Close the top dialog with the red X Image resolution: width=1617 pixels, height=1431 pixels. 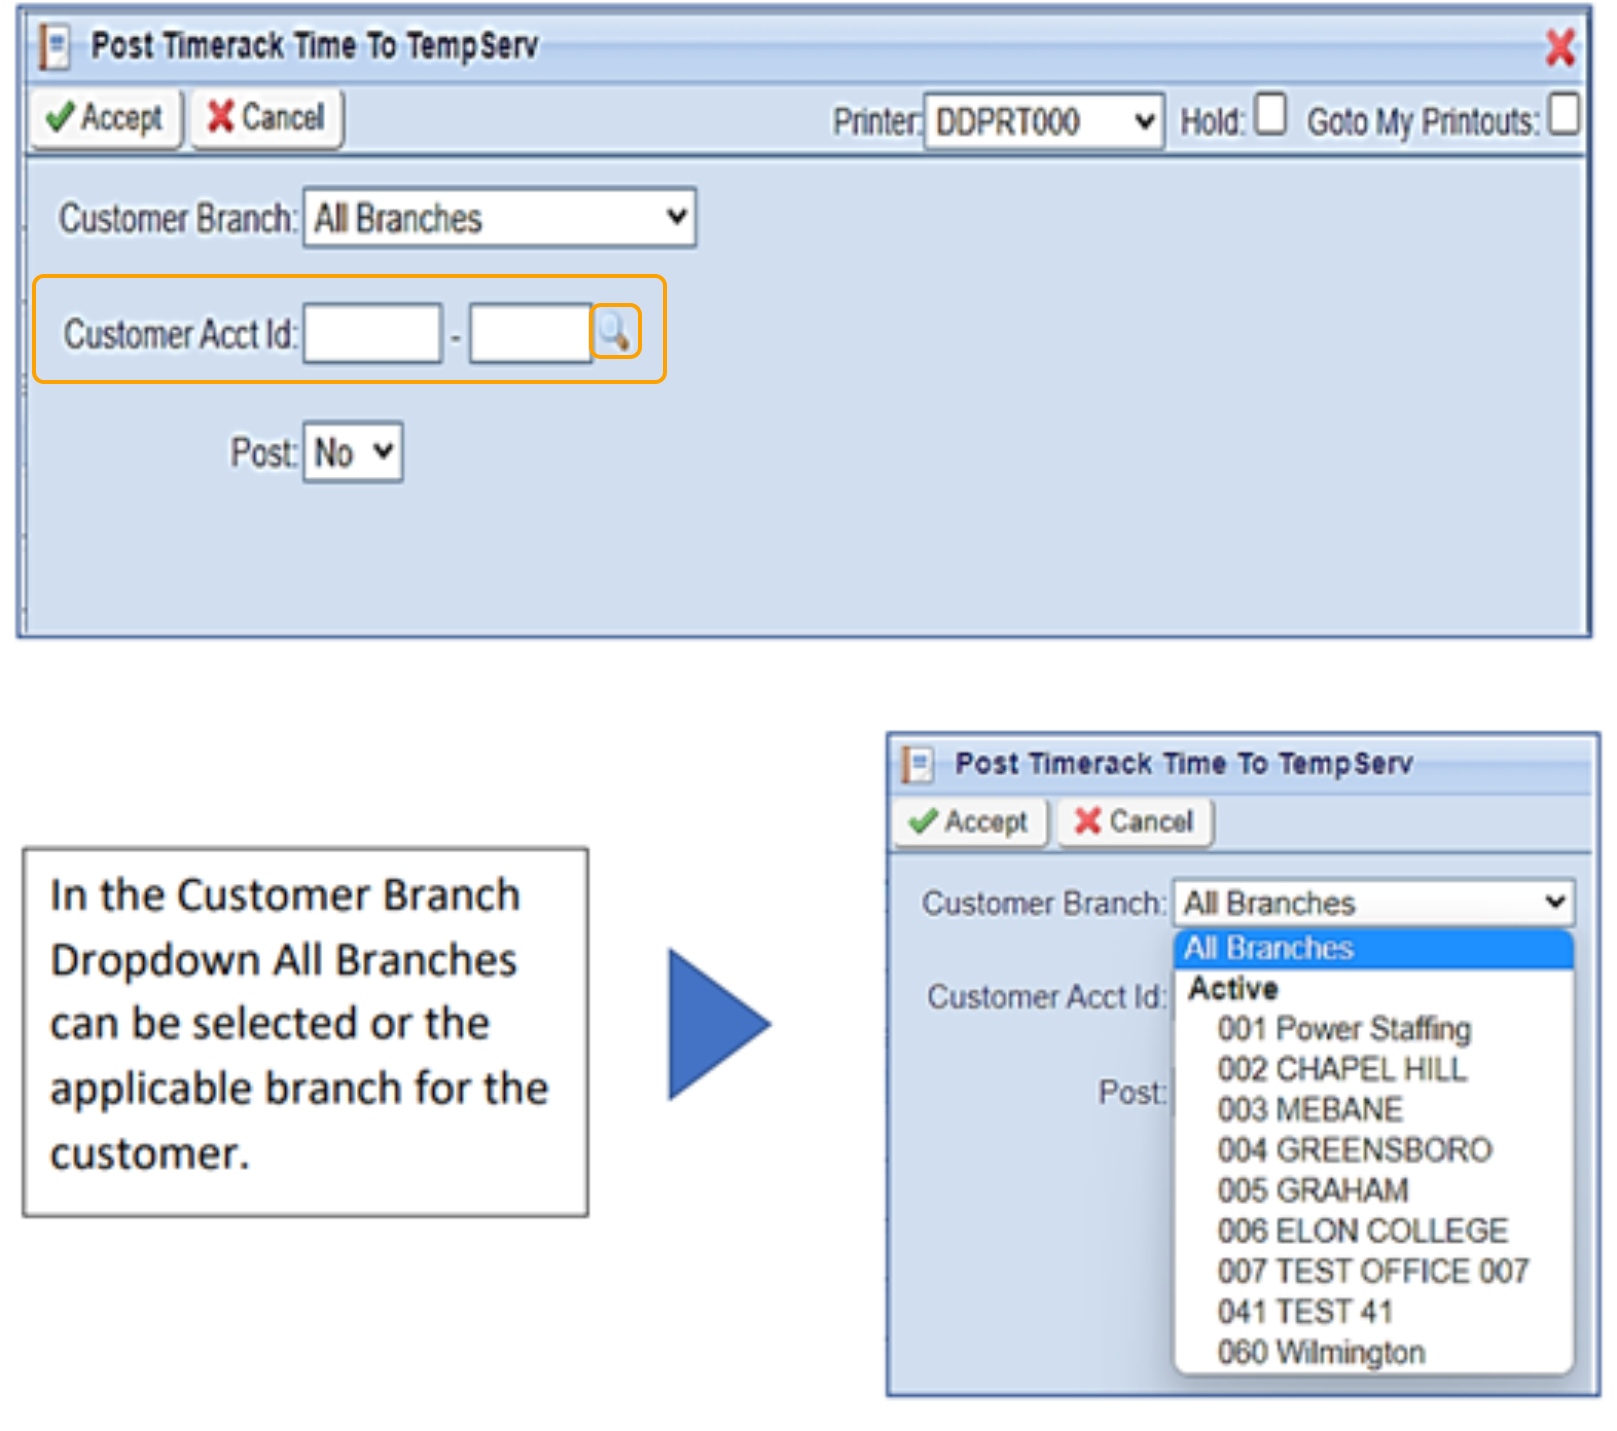pos(1560,47)
